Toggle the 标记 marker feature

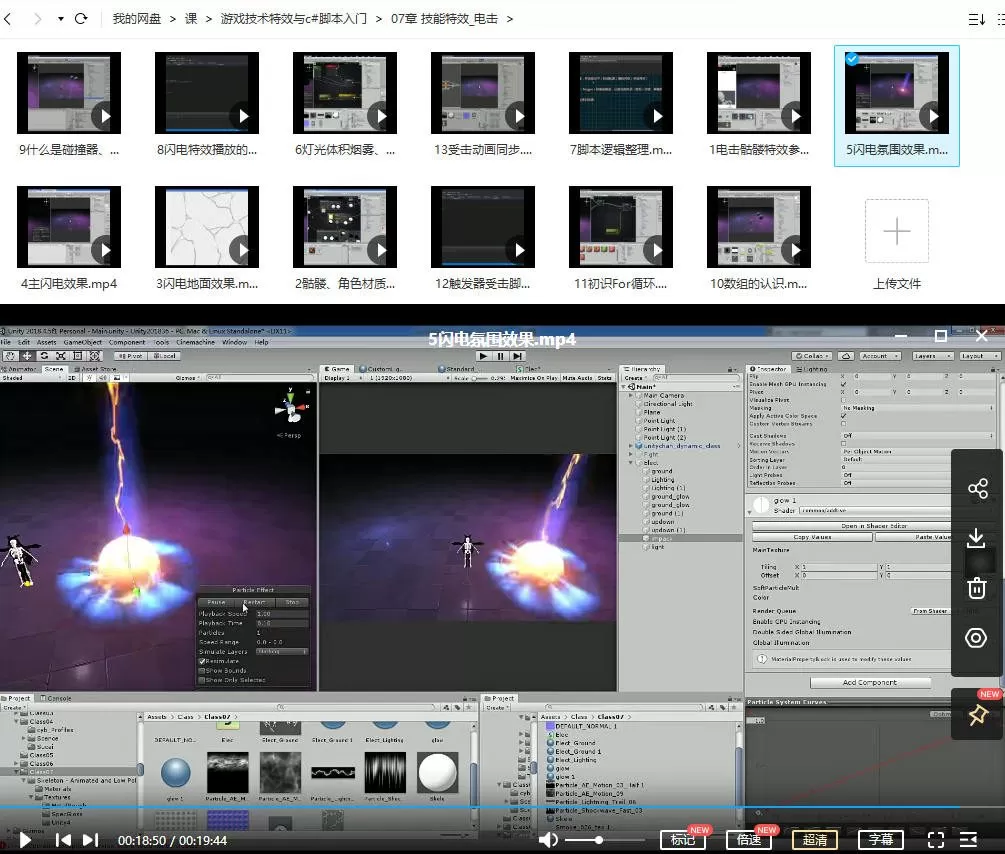(x=682, y=840)
